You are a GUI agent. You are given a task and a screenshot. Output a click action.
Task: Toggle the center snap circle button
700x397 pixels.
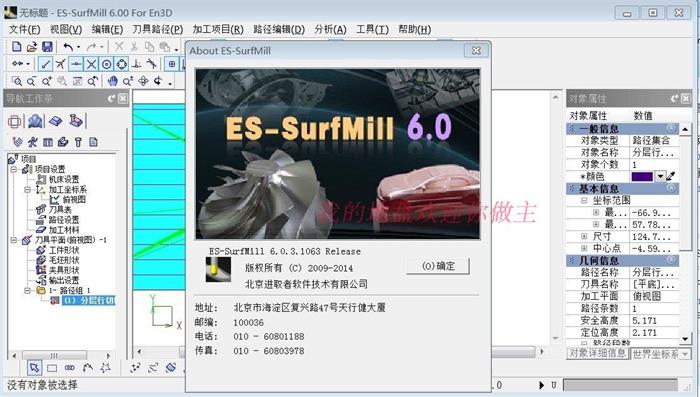point(106,64)
